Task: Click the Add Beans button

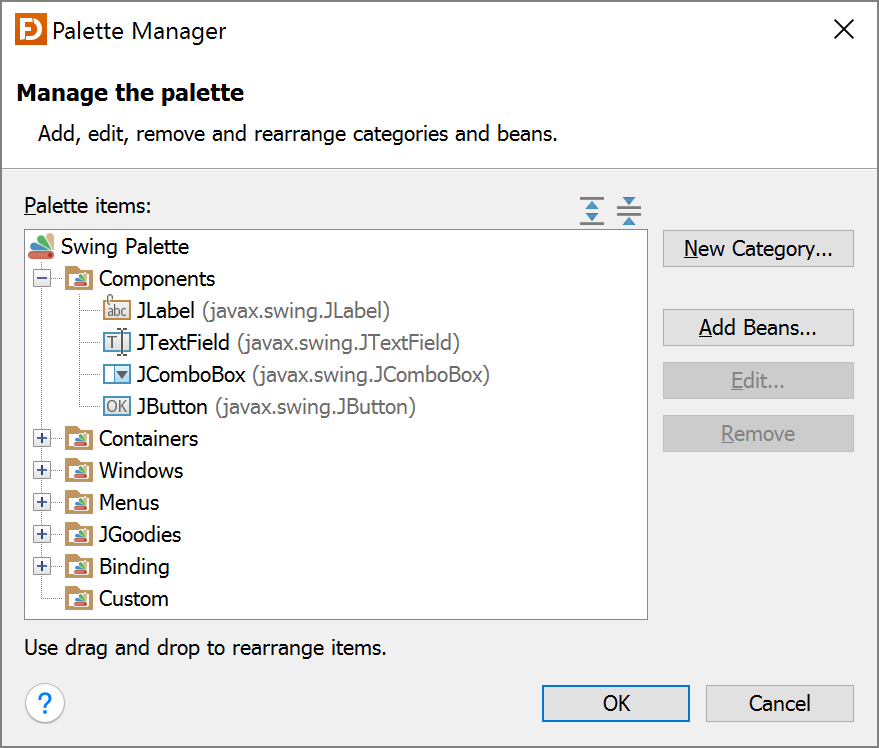Action: coord(757,327)
